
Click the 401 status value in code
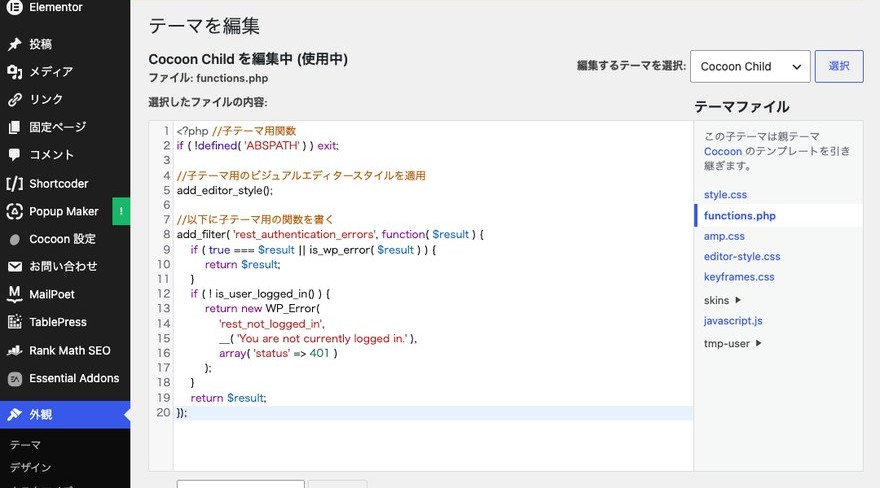(319, 353)
